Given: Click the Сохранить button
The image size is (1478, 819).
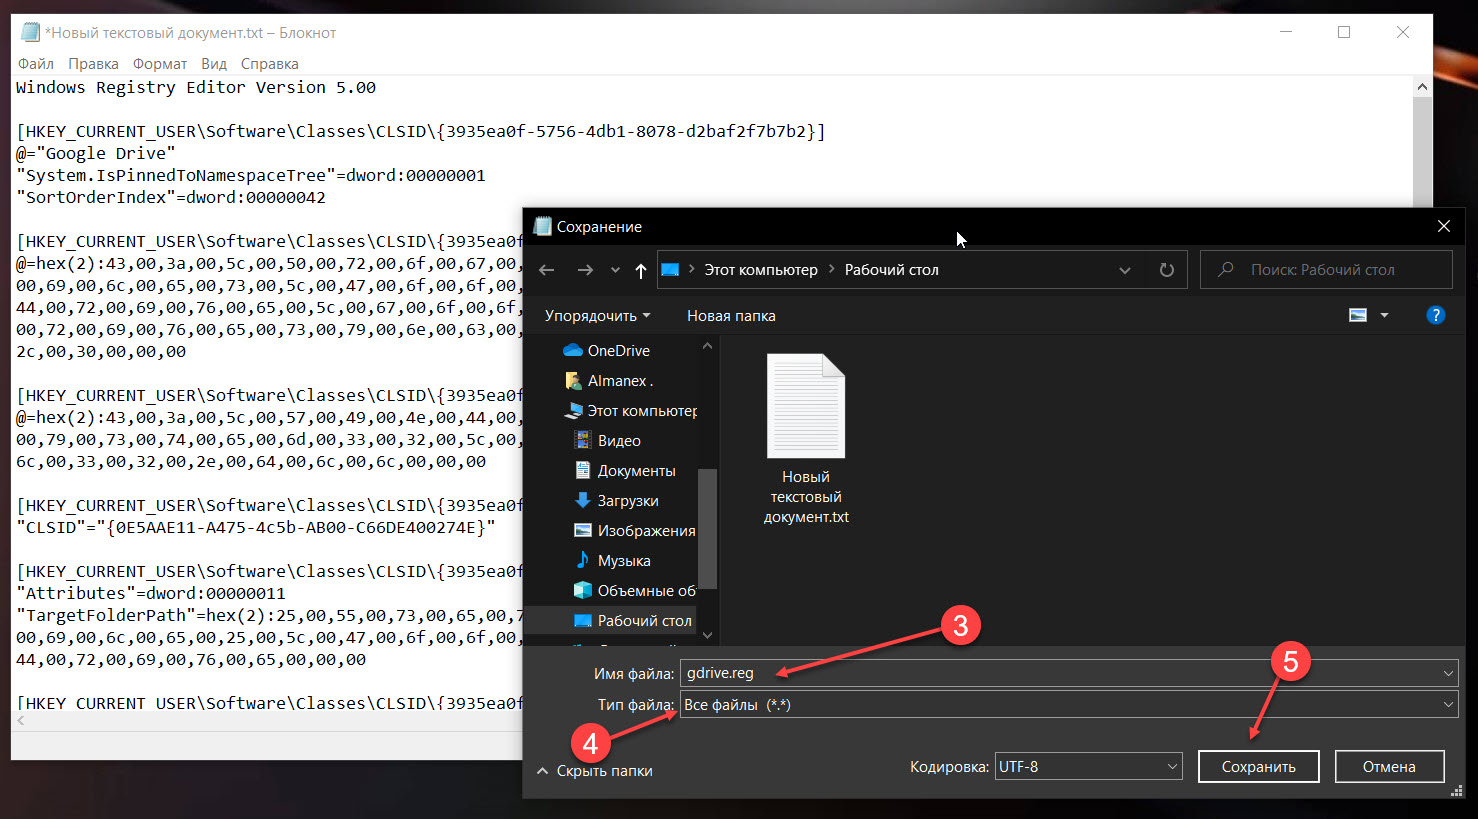Looking at the screenshot, I should click(x=1259, y=767).
